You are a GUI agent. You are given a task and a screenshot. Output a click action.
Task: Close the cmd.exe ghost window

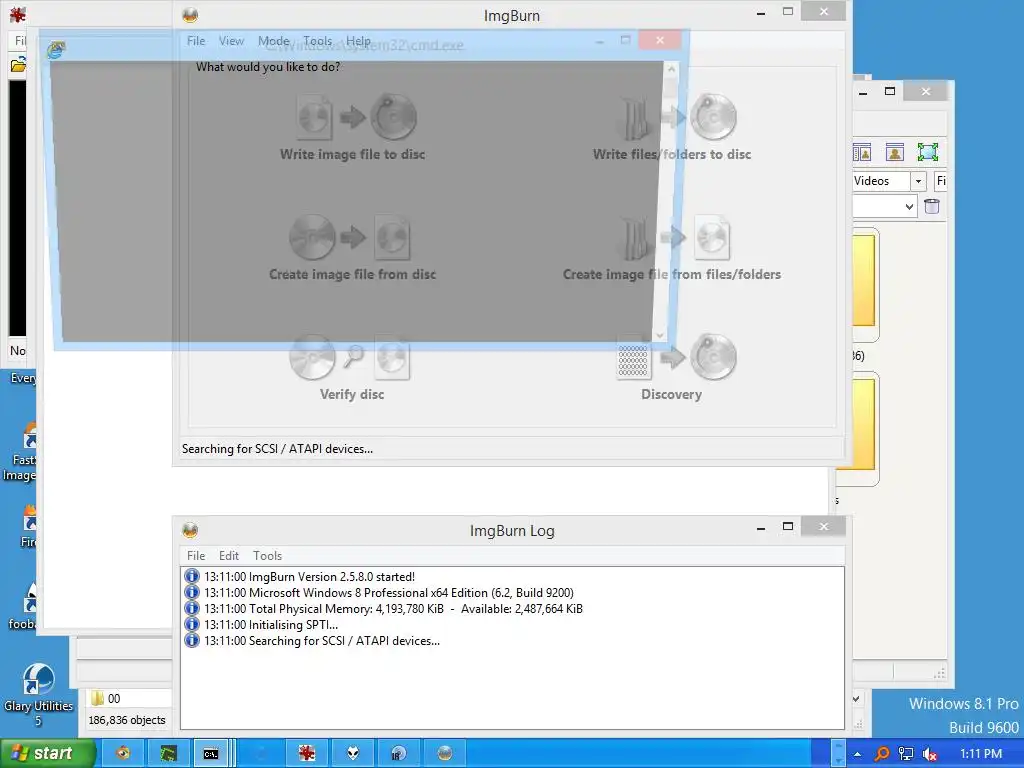coord(660,40)
